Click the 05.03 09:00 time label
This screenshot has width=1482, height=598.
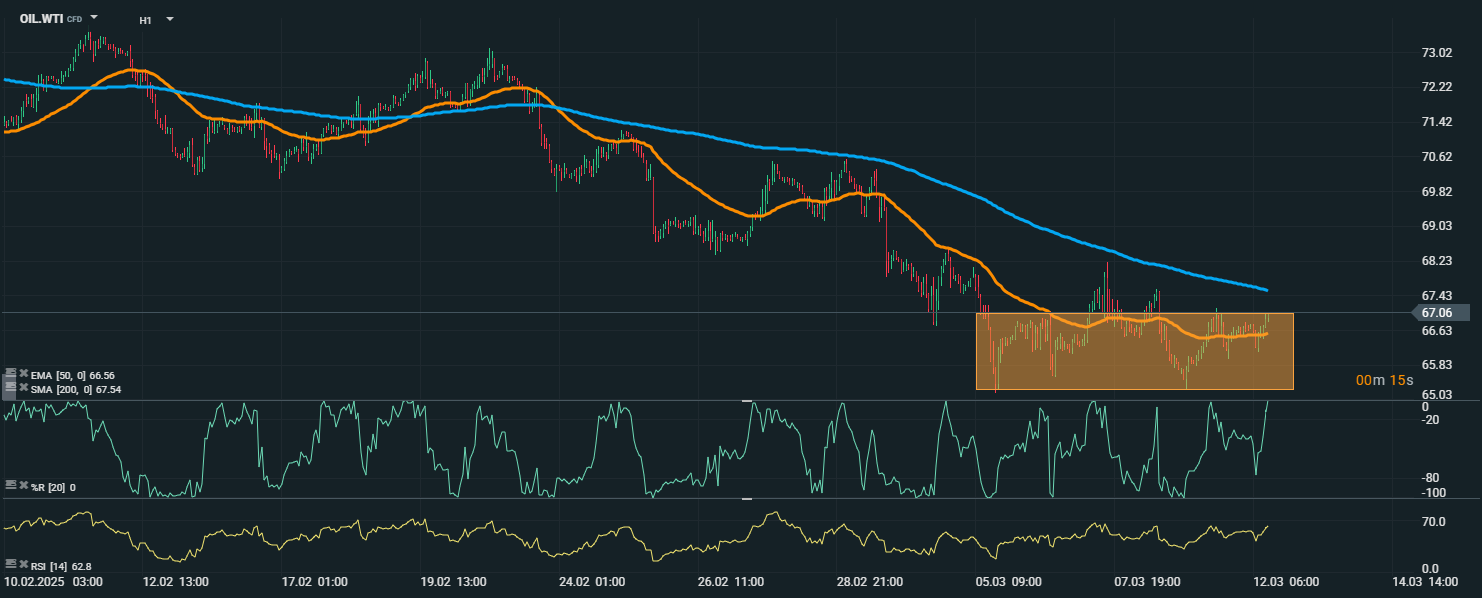pyautogui.click(x=1009, y=581)
